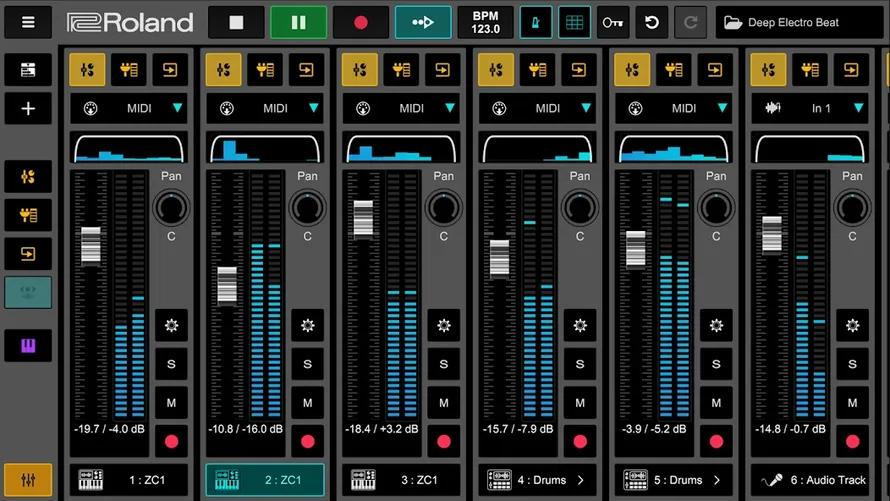890x501 pixels.
Task: Click the purple piano keys sidebar icon
Action: coord(28,346)
